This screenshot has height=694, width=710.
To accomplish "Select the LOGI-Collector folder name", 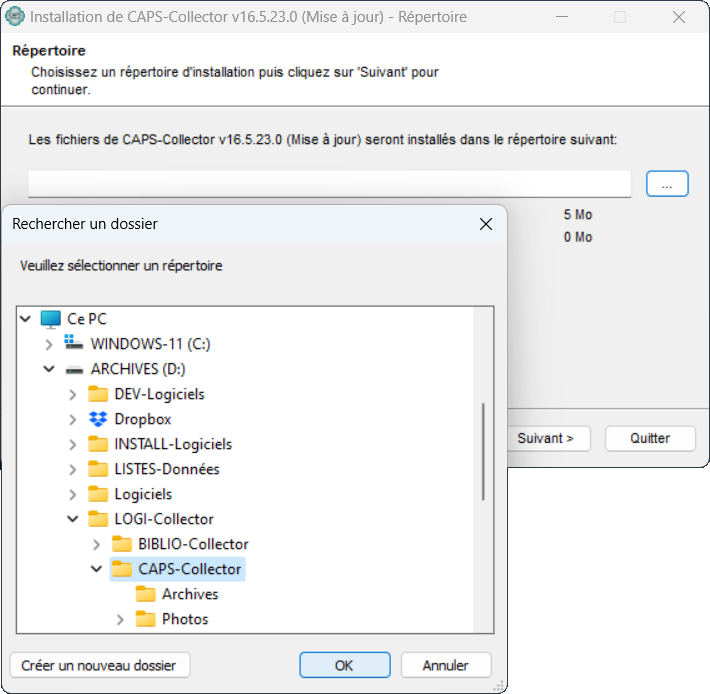I will click(163, 519).
